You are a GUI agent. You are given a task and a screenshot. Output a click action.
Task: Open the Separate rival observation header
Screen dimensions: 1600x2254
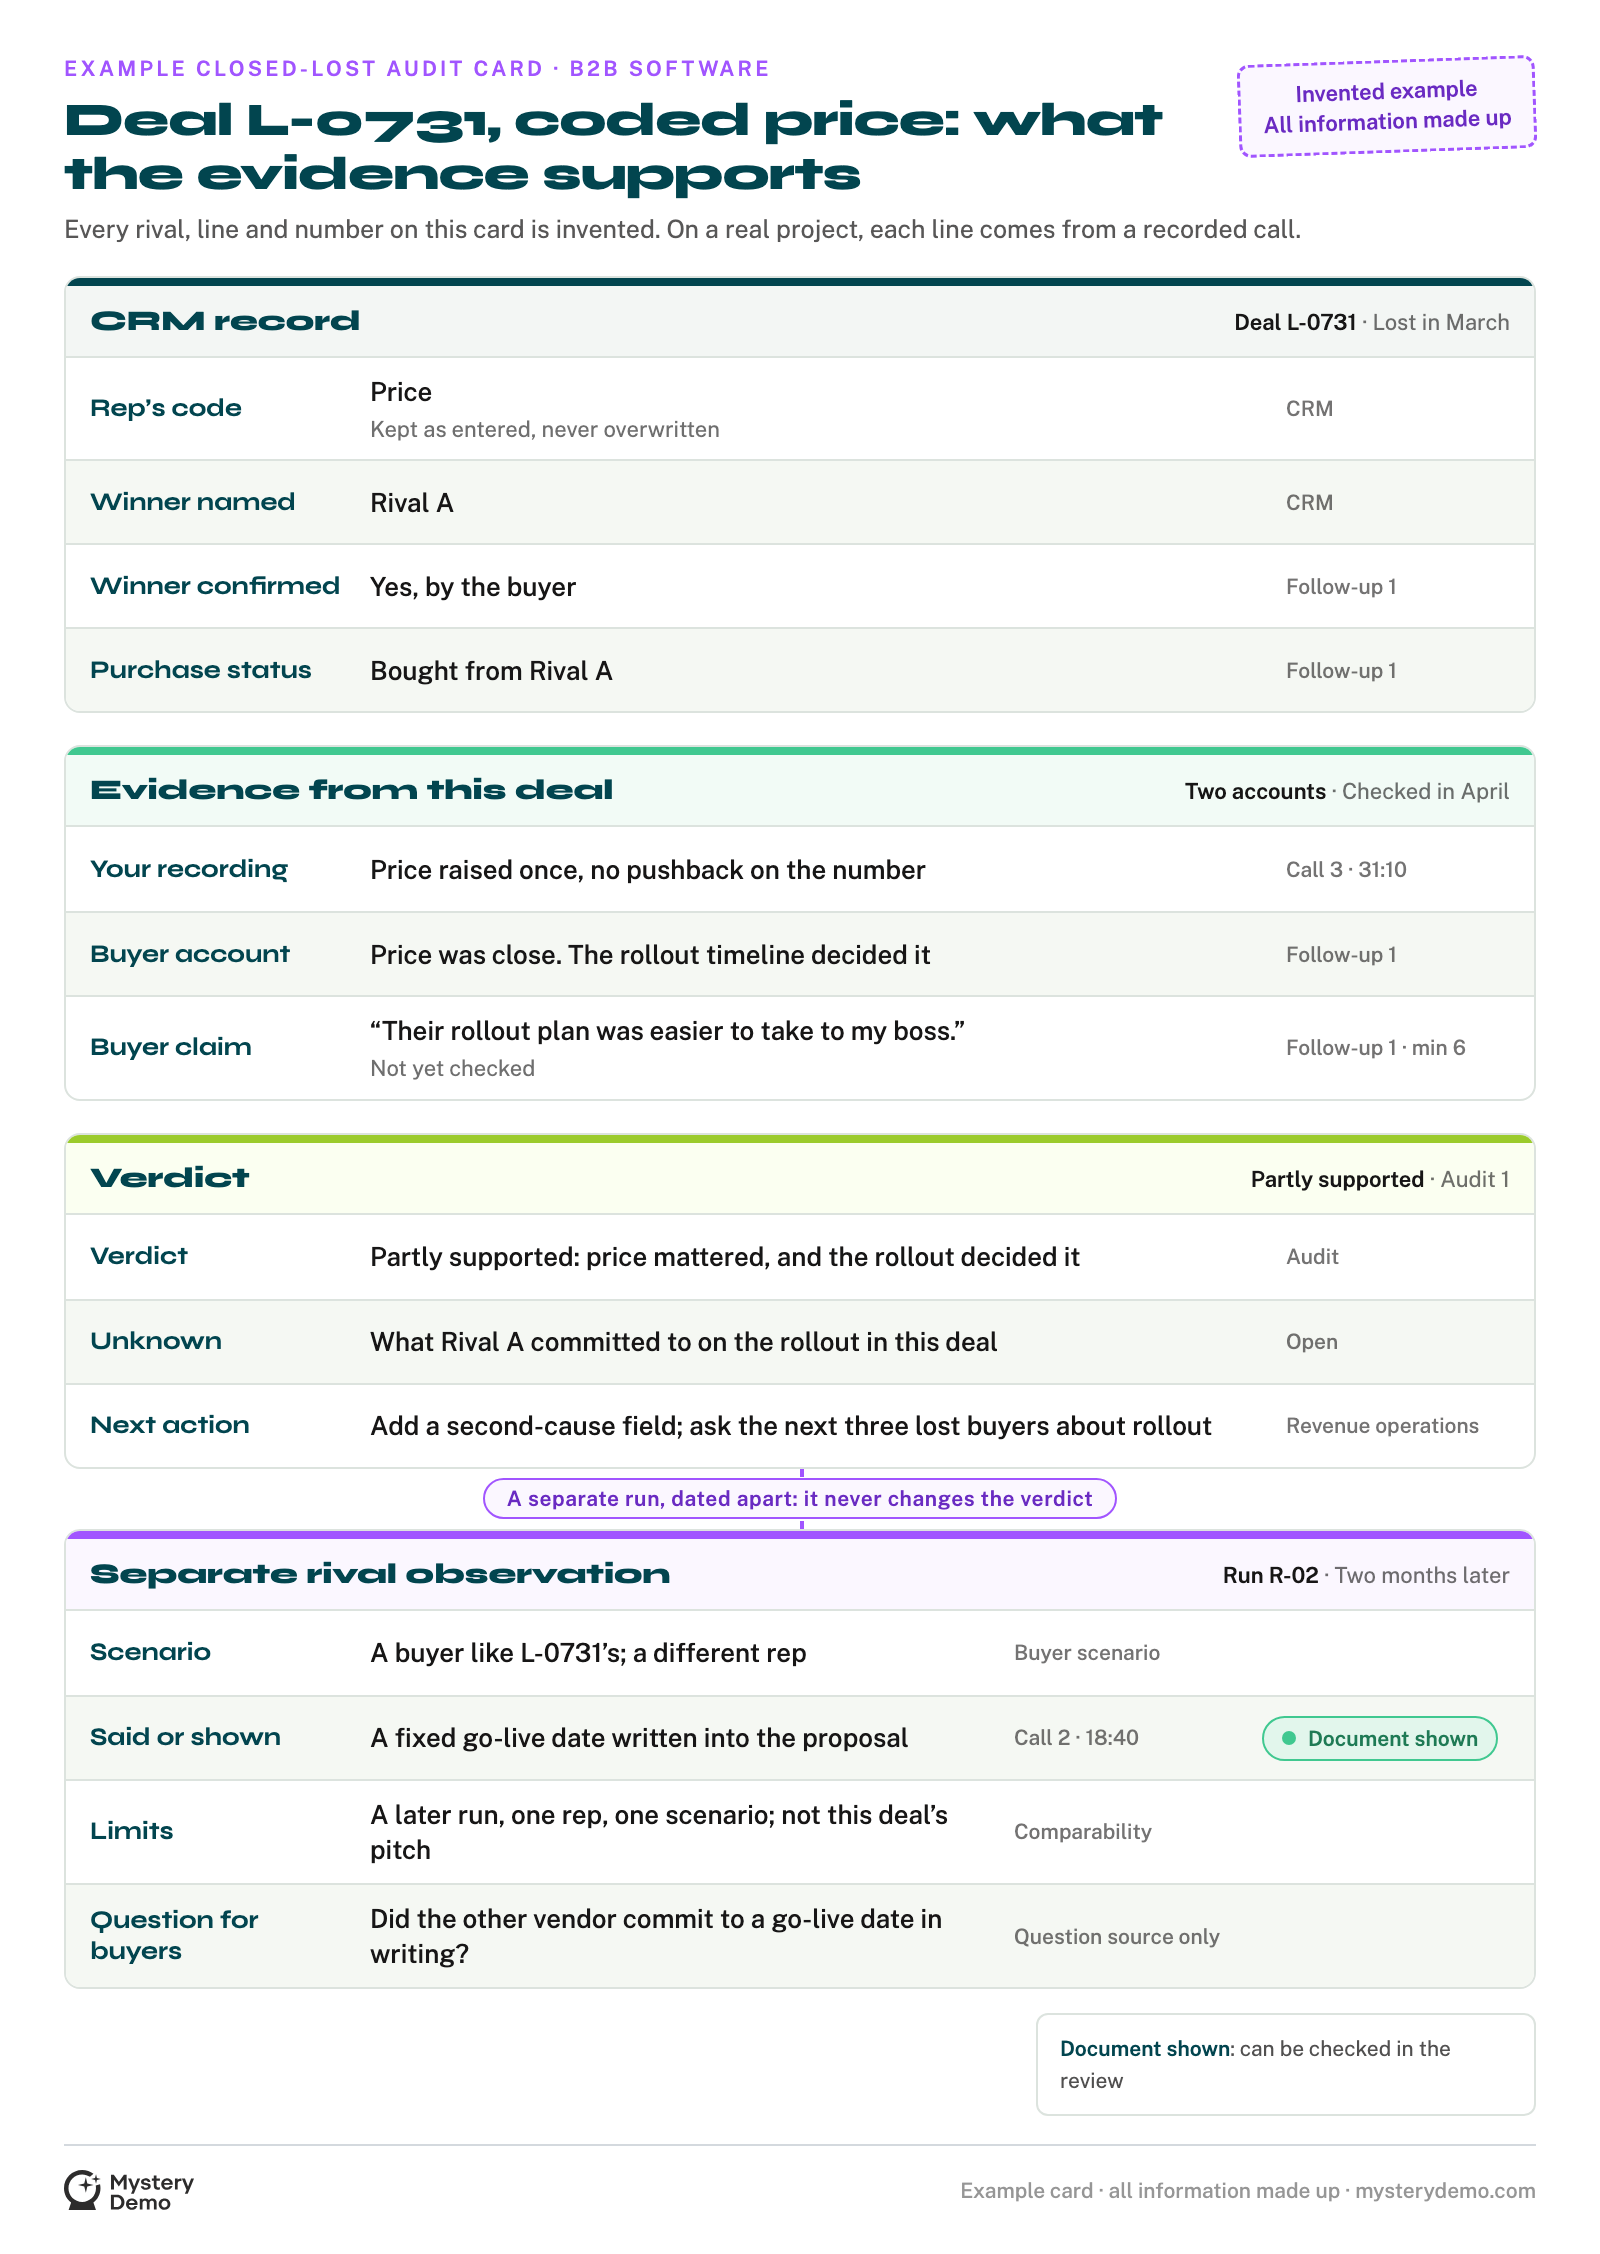[x=800, y=1574]
